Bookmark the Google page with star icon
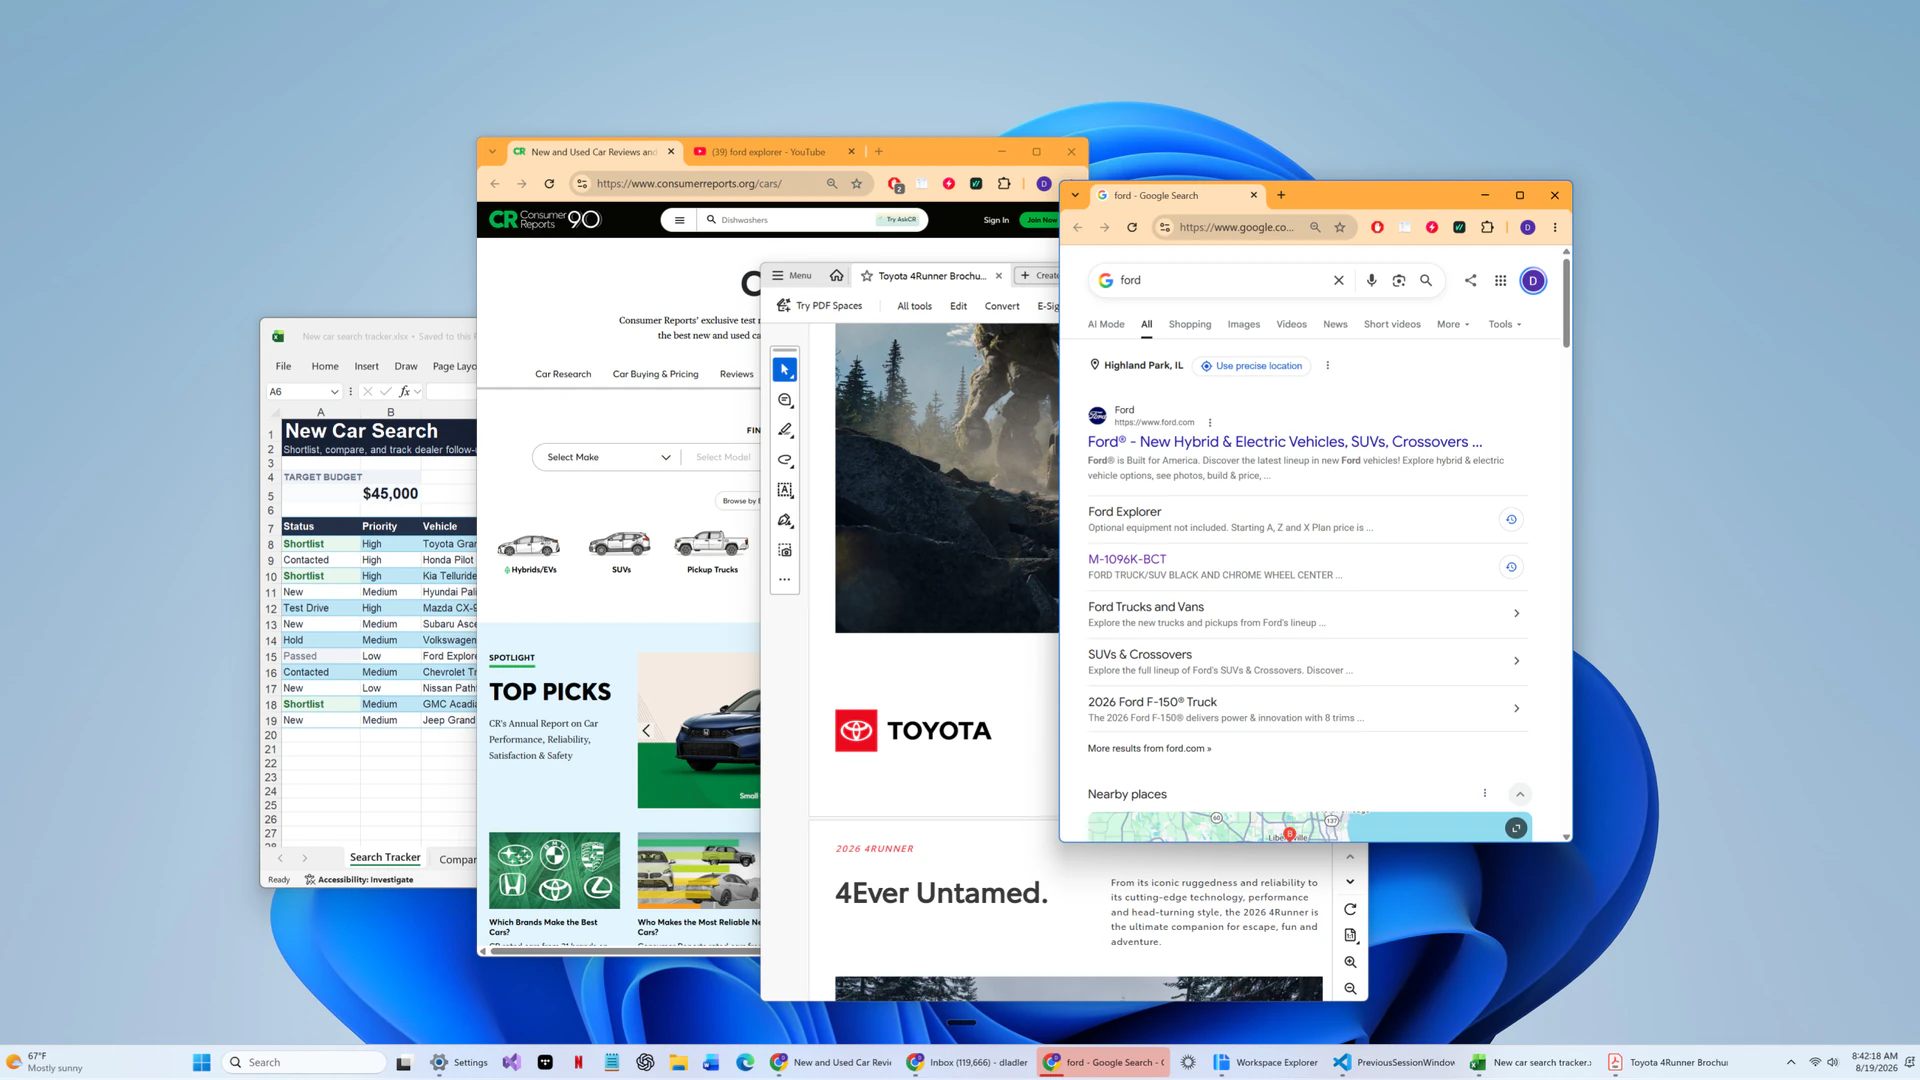This screenshot has width=1920, height=1080. [x=1340, y=227]
